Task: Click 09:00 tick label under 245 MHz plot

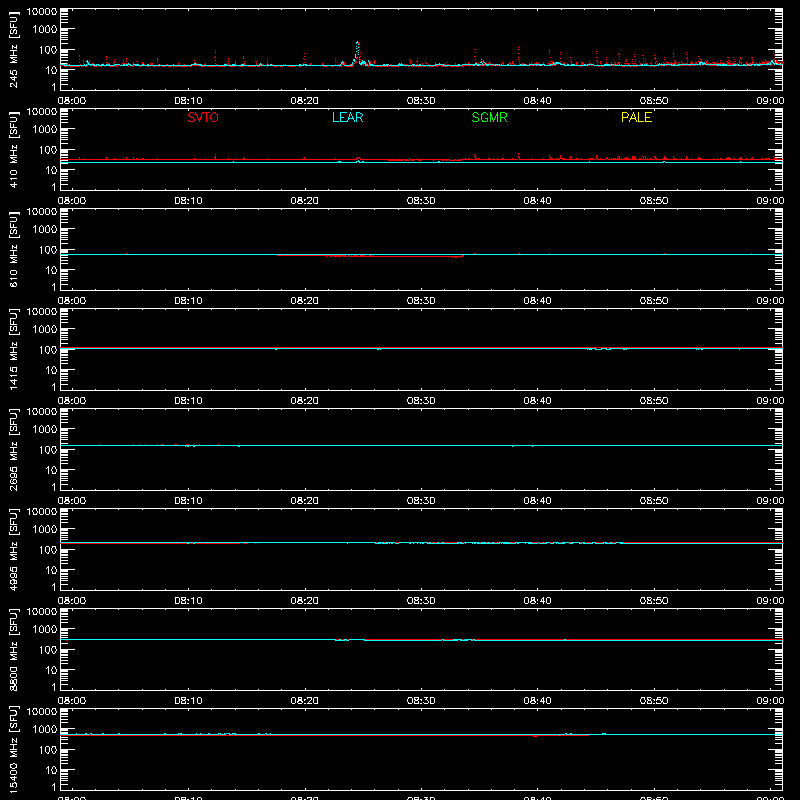Action: [770, 101]
